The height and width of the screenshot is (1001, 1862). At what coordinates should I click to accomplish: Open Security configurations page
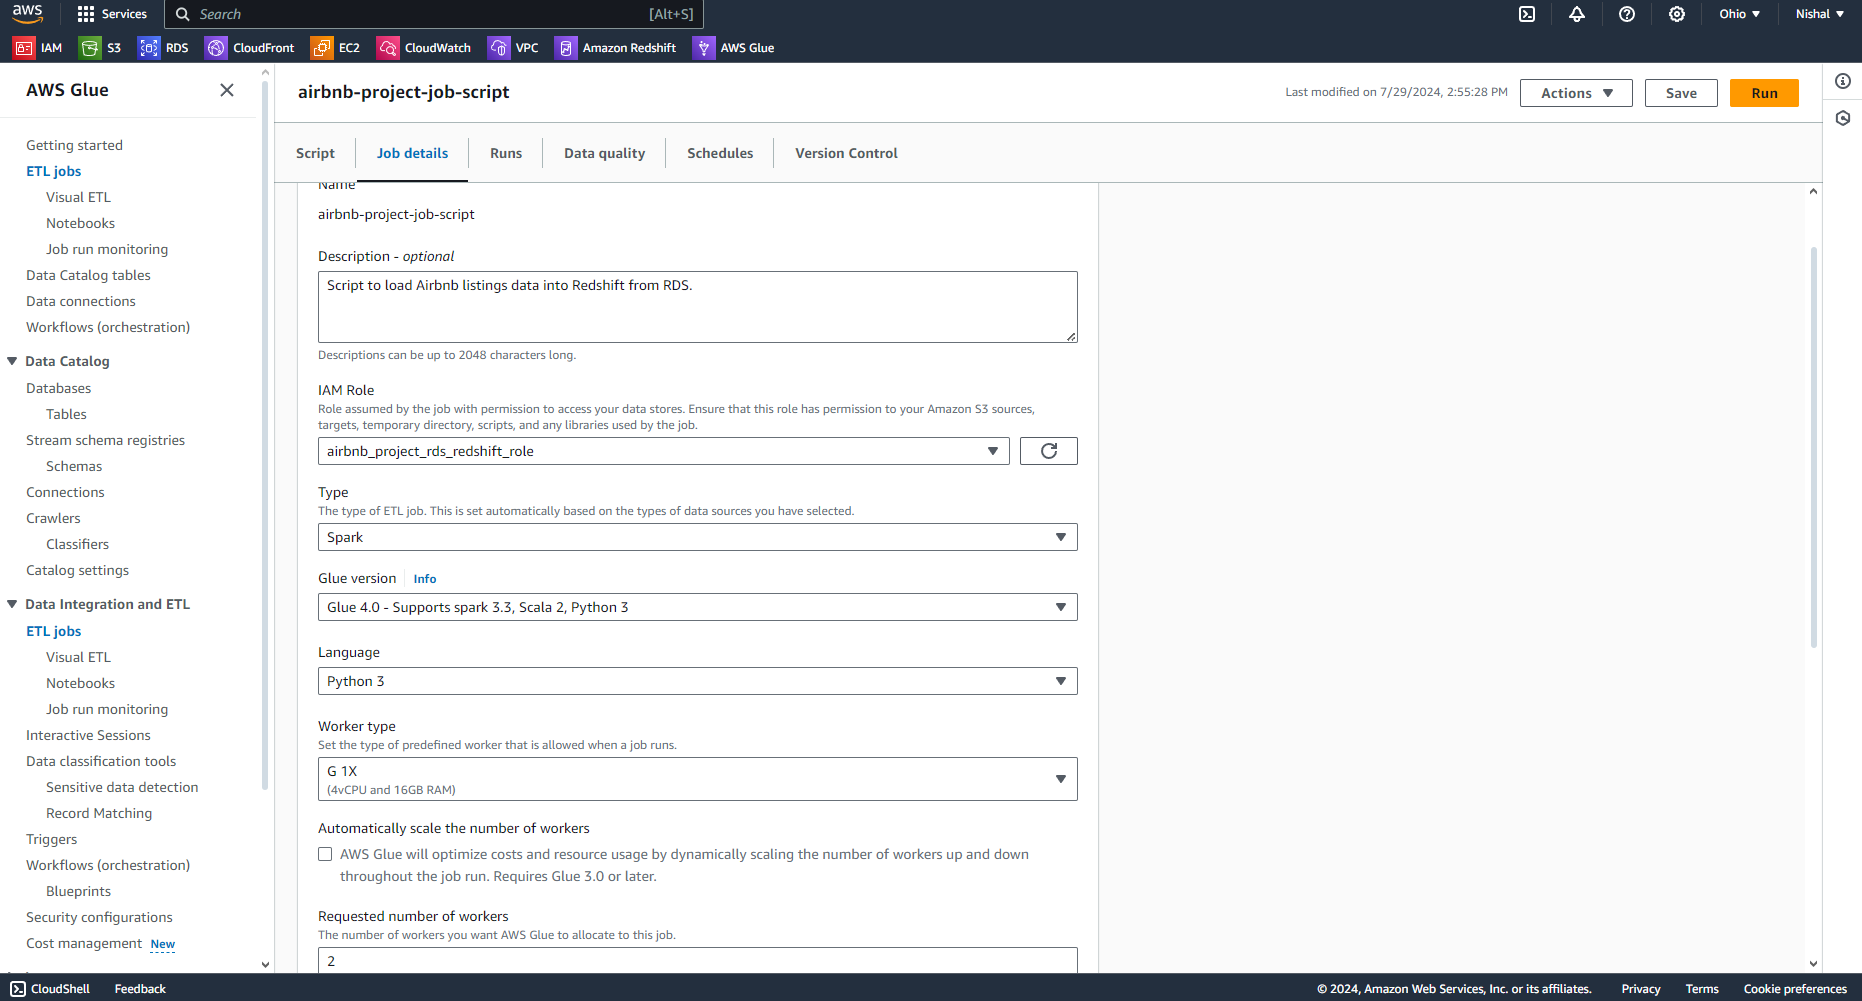(x=99, y=917)
